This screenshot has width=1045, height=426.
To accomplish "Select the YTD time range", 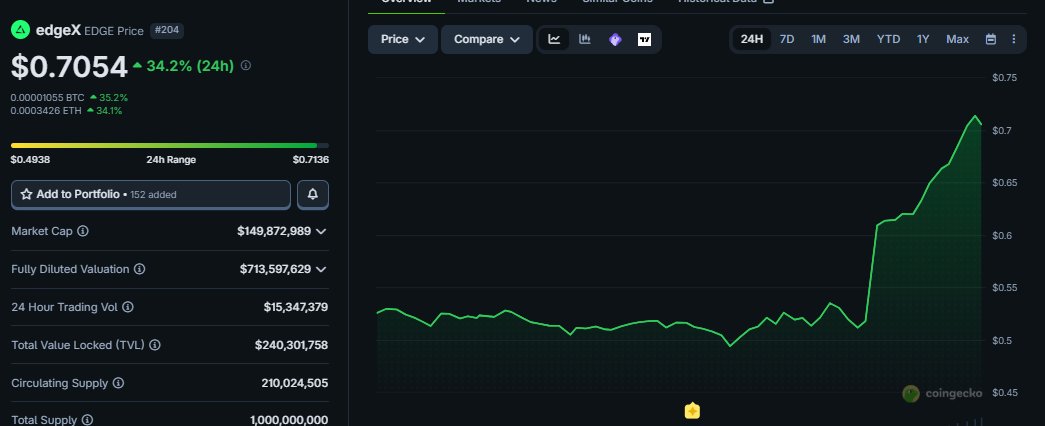I will point(888,39).
